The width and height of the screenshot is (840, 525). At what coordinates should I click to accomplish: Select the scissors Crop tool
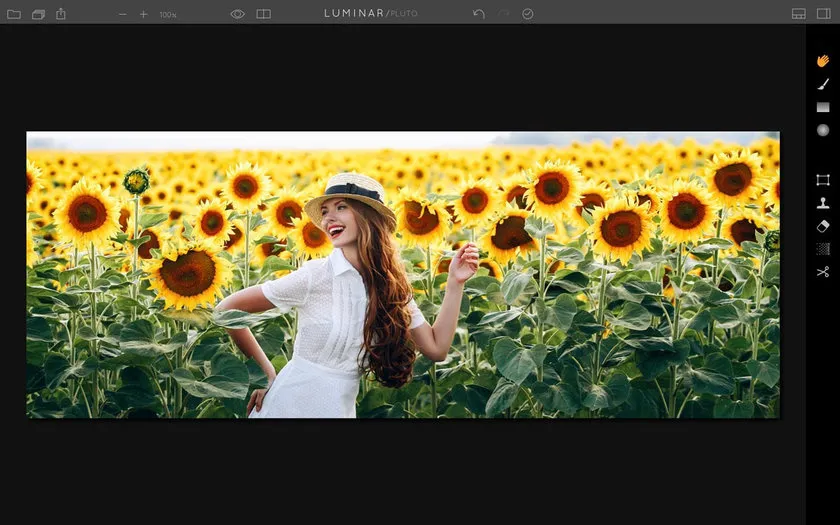pos(822,272)
